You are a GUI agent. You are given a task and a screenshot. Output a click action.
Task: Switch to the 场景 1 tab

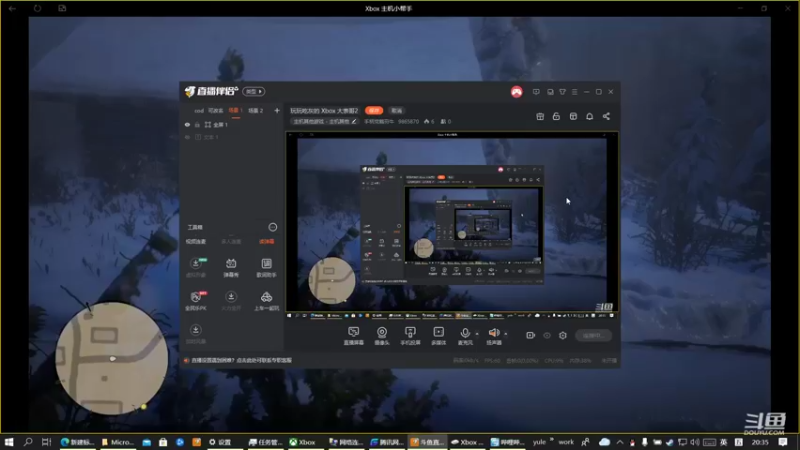click(235, 110)
